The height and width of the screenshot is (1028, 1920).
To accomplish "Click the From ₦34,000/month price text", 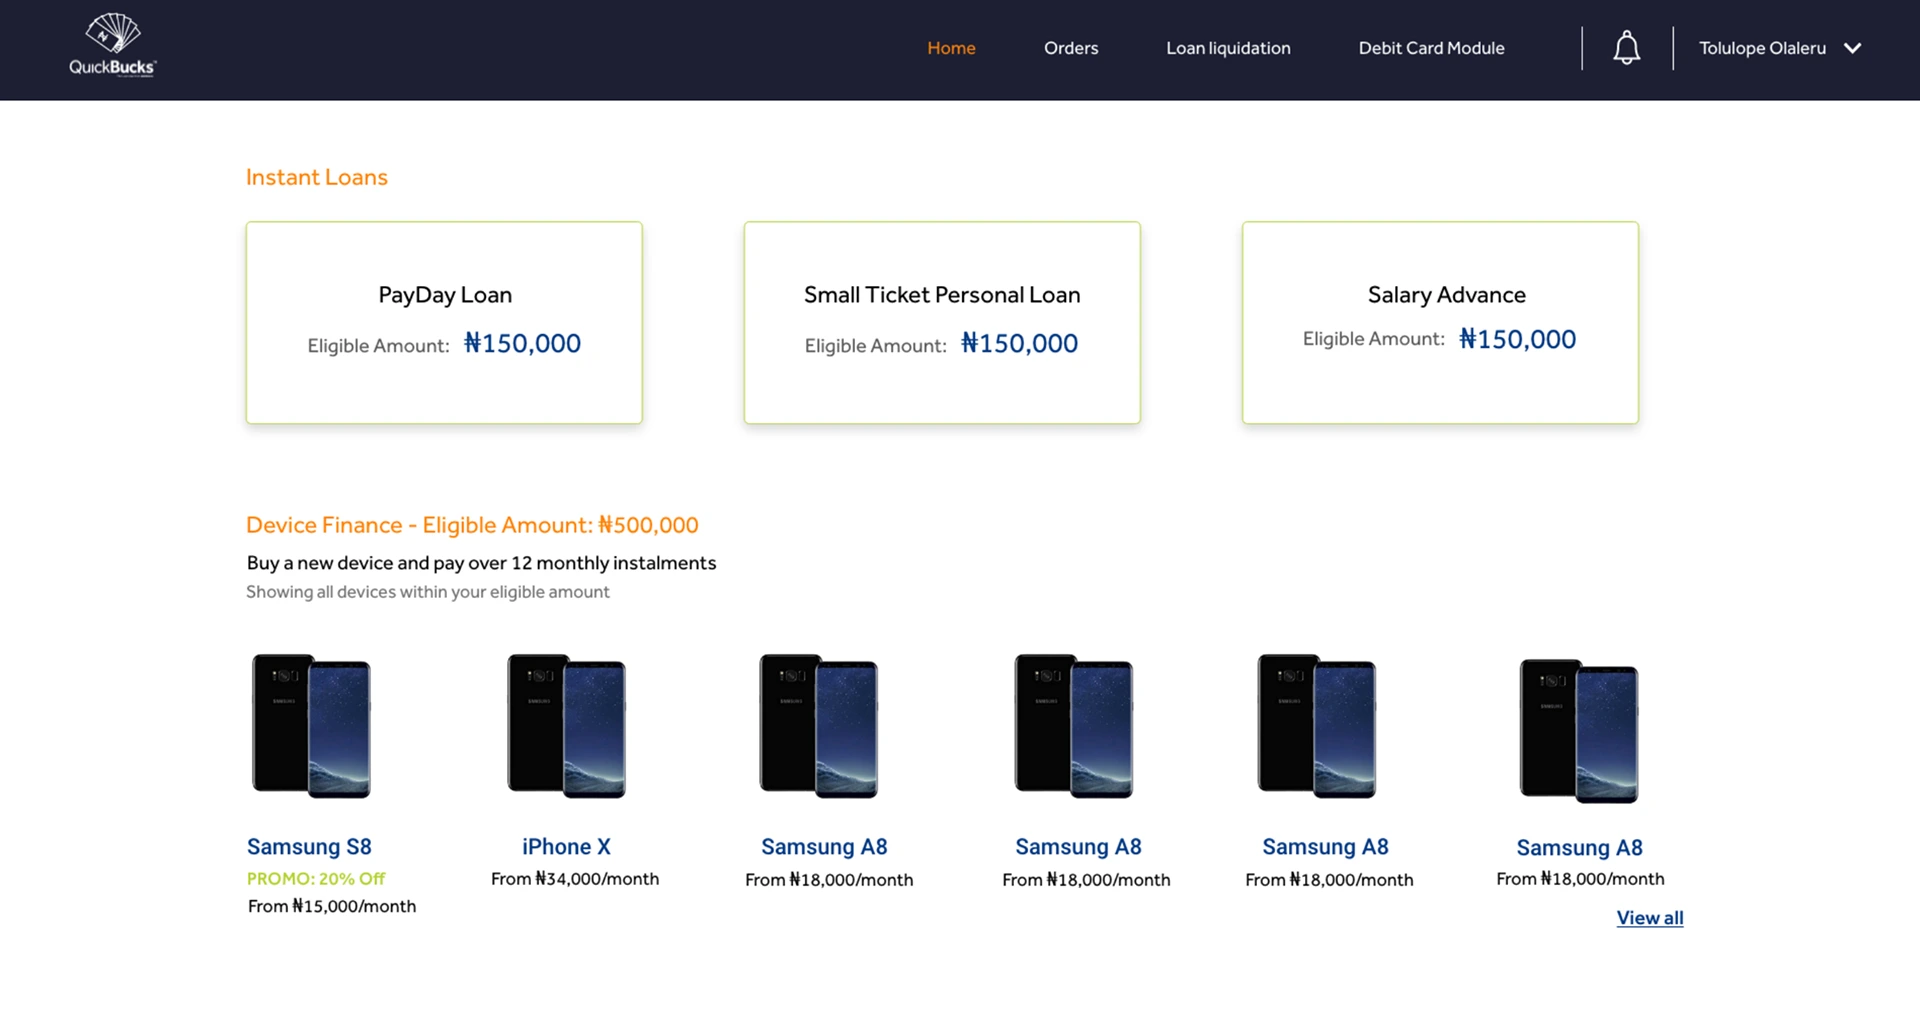I will pos(575,879).
